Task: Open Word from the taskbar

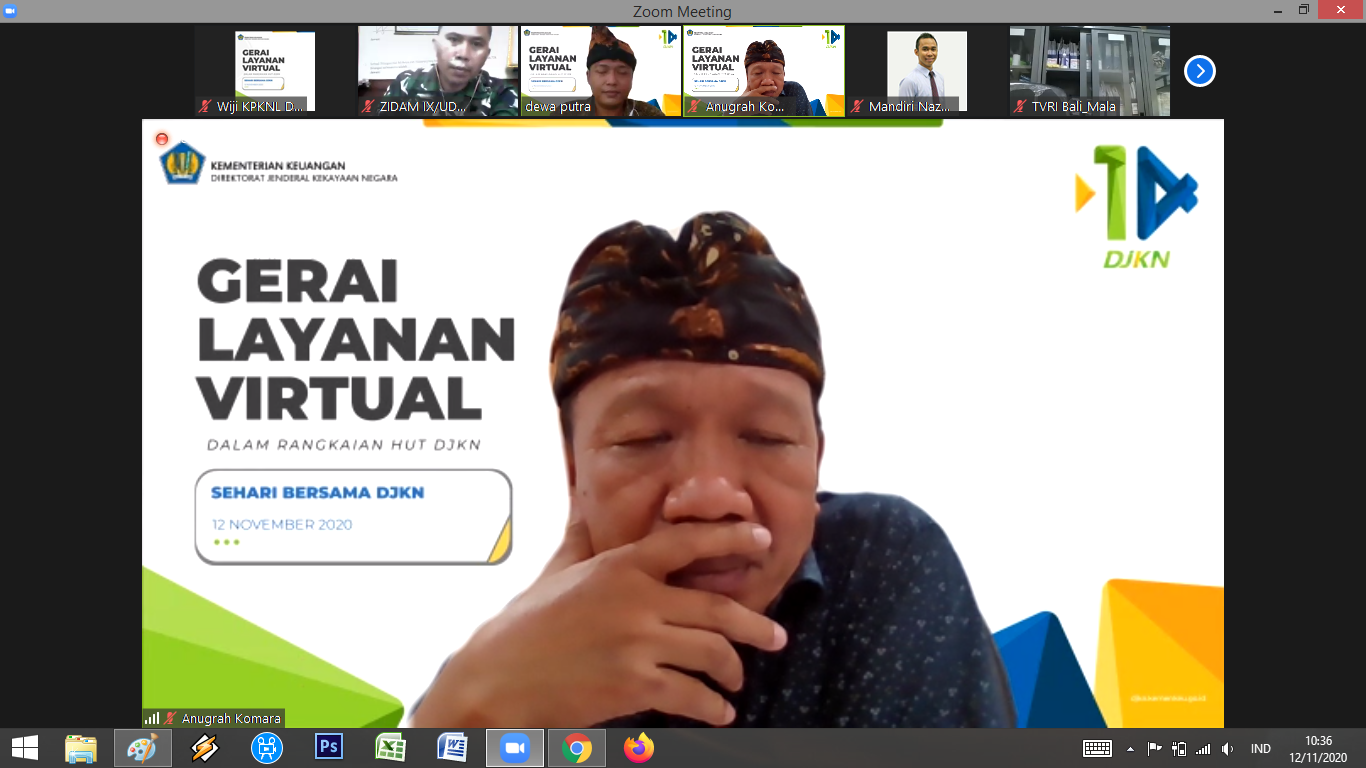Action: [452, 748]
